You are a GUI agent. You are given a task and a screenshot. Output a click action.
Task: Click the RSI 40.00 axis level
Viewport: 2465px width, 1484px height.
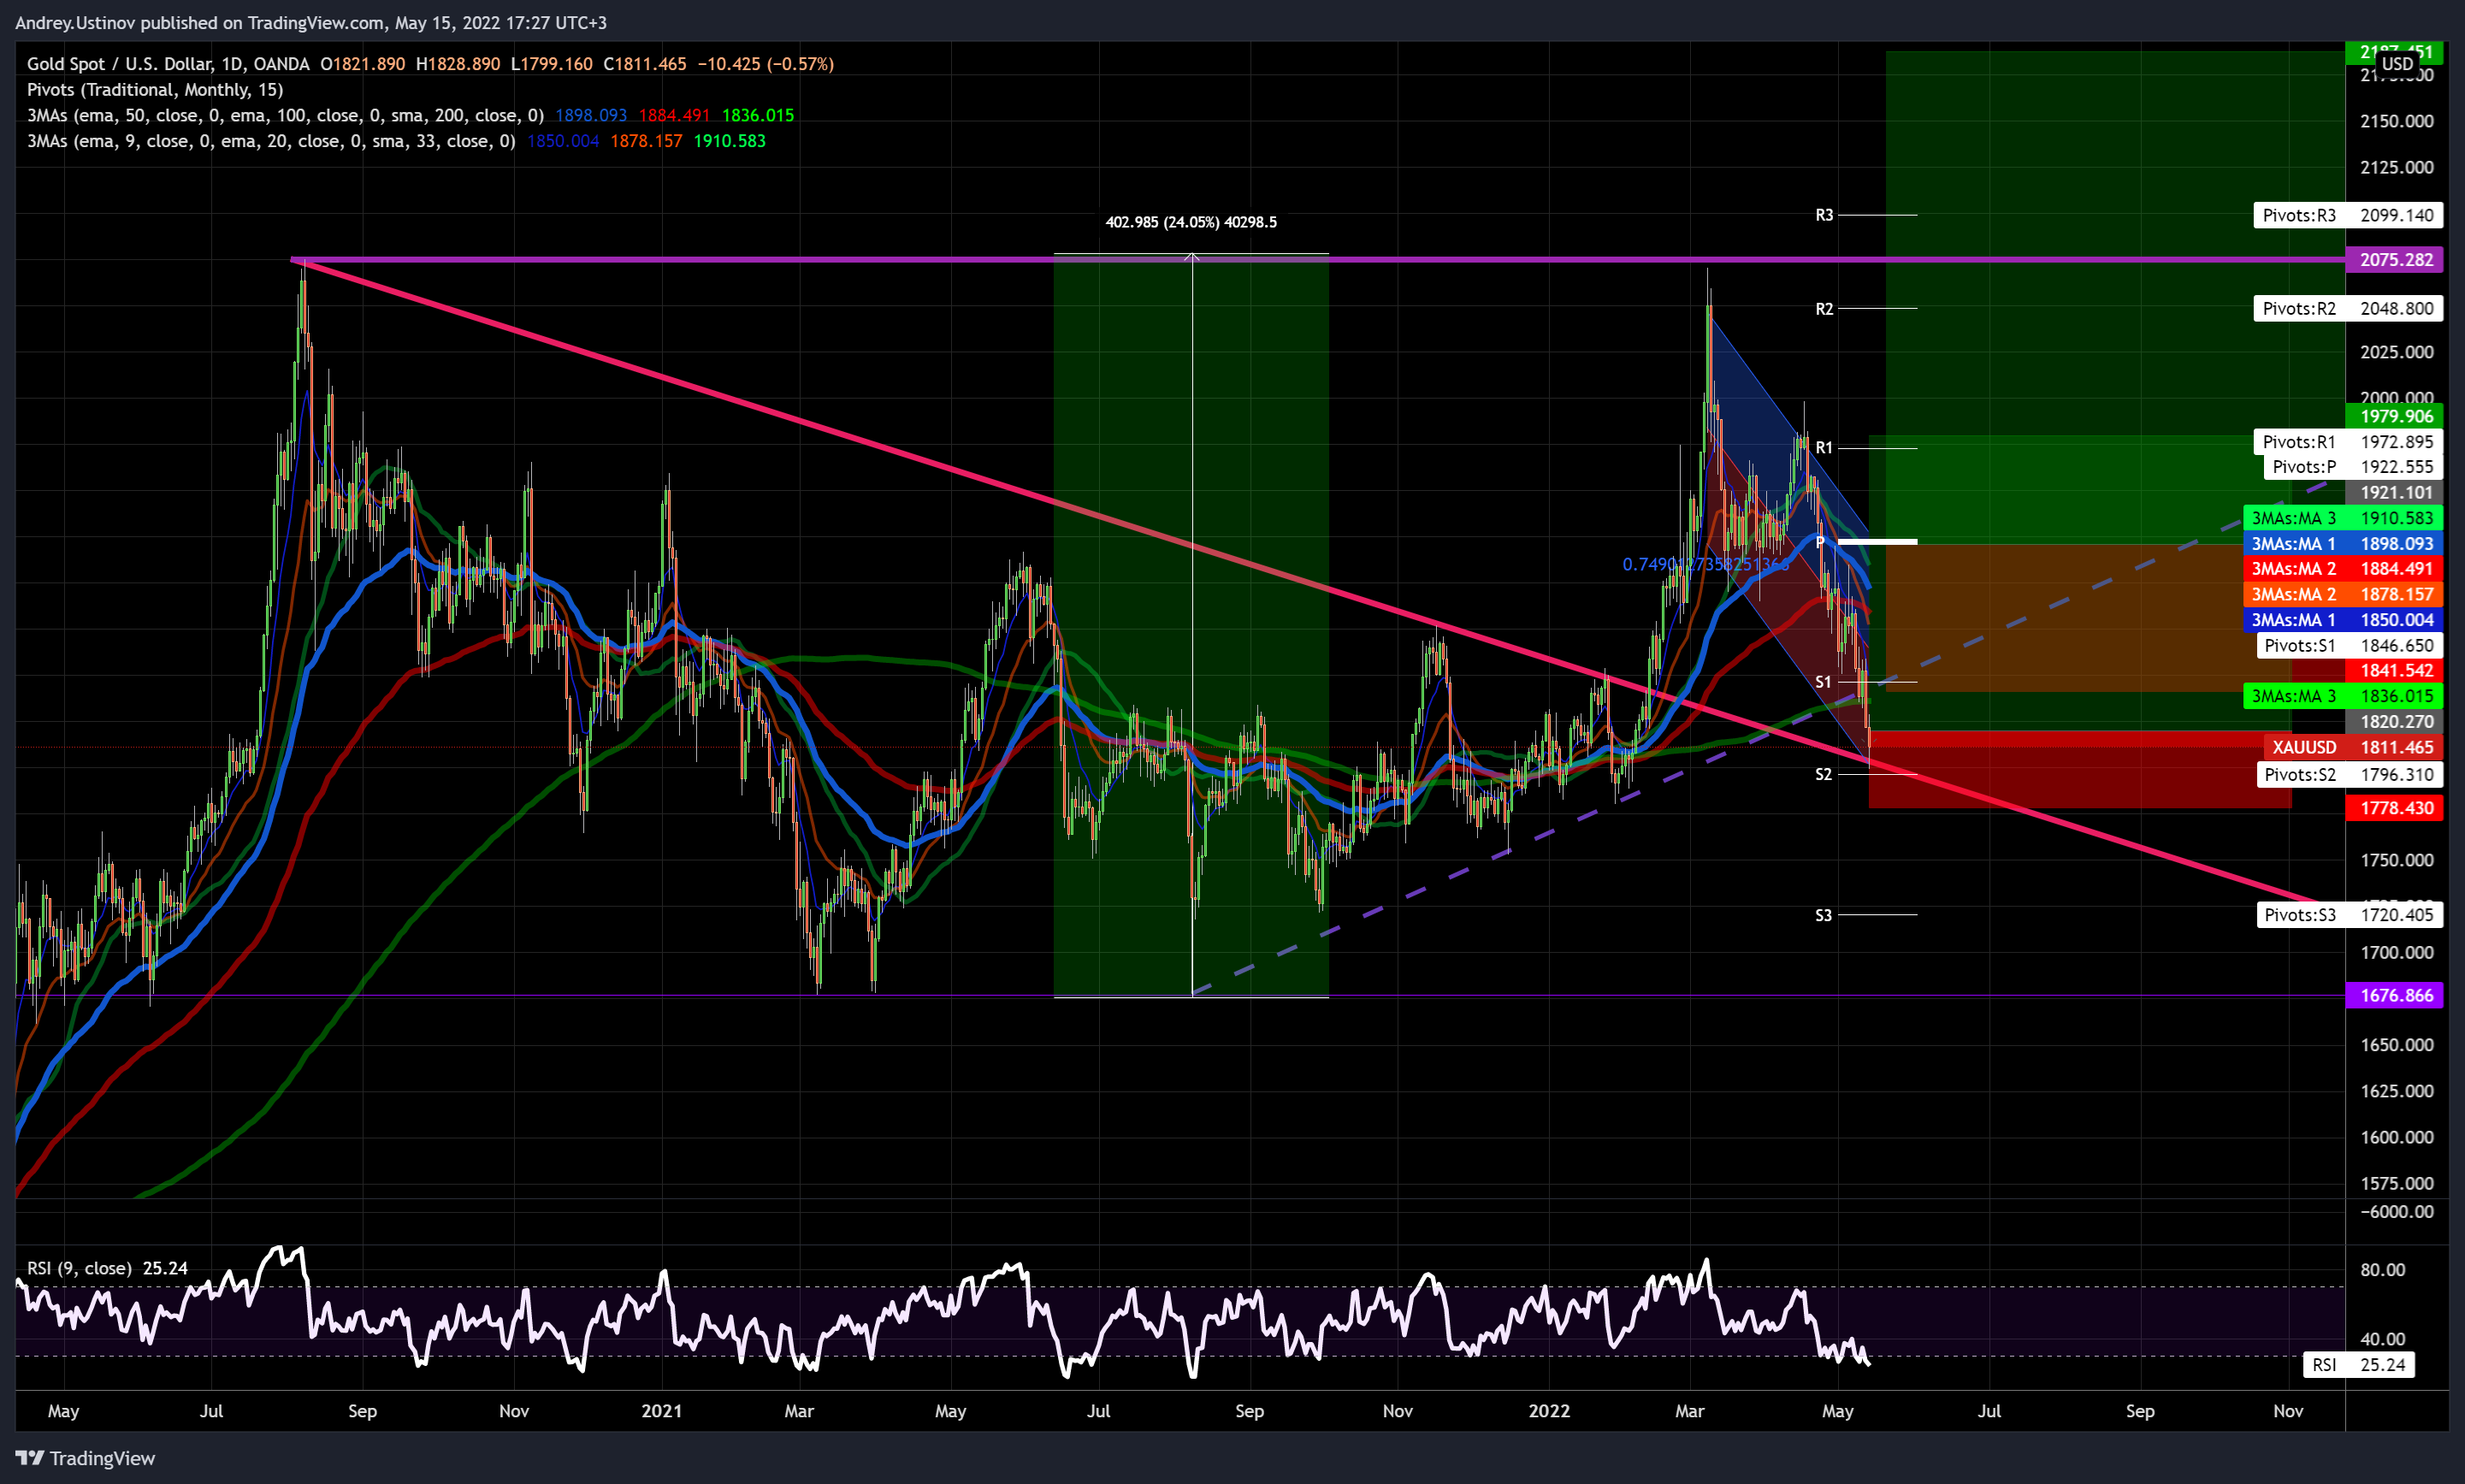[x=2382, y=1339]
